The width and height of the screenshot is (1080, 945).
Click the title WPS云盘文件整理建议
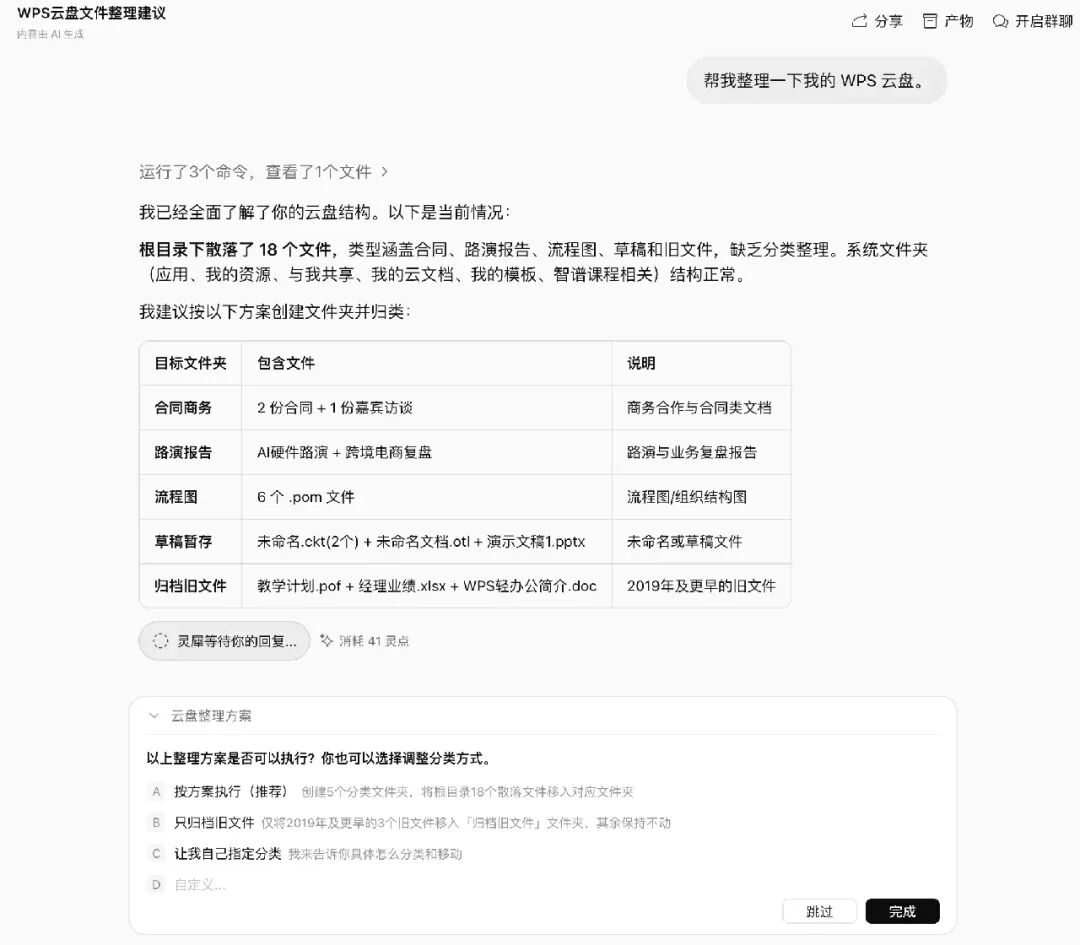(x=92, y=13)
